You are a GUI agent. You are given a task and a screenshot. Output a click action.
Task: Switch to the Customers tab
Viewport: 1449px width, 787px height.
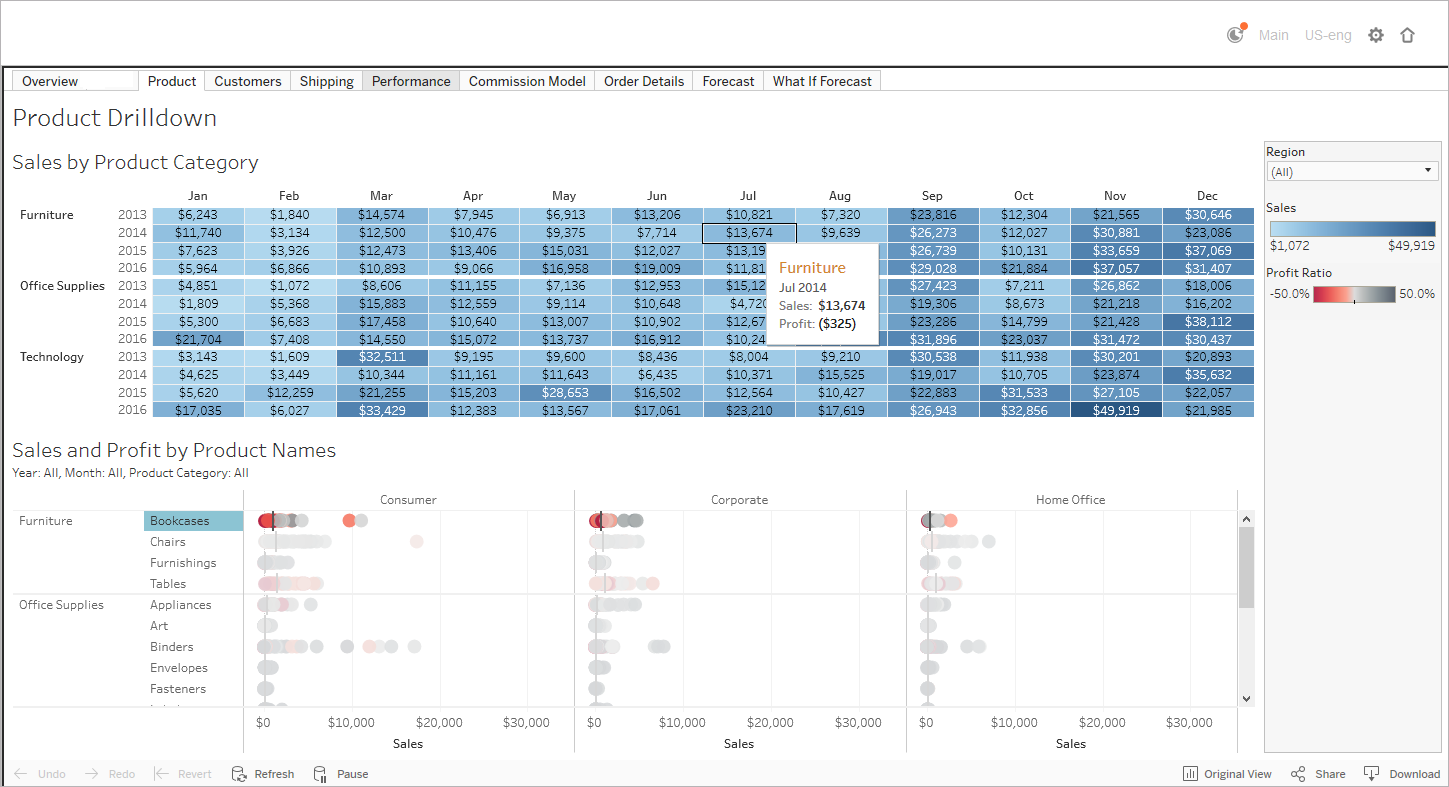(247, 81)
